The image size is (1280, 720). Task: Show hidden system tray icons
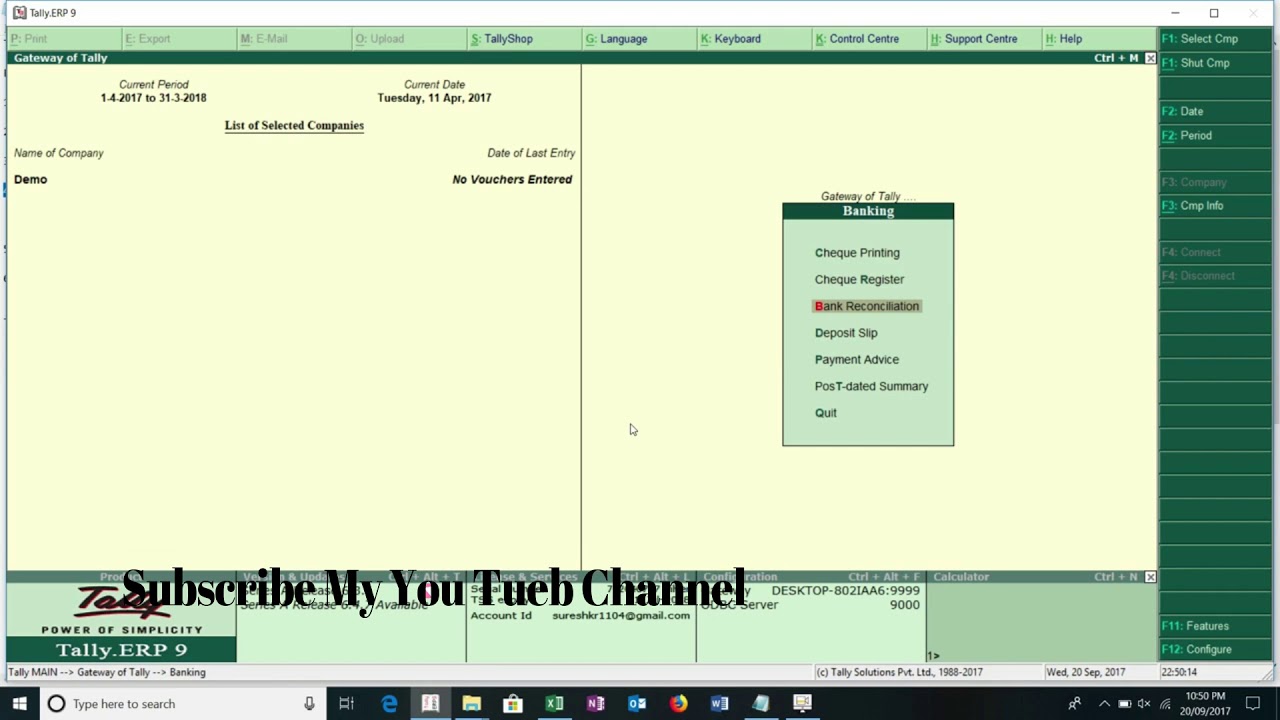point(1104,704)
